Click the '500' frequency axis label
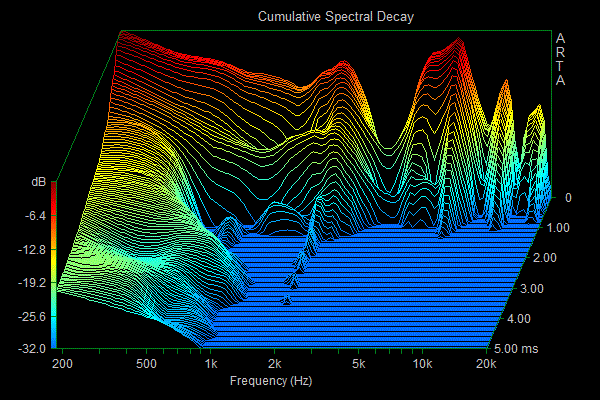The width and height of the screenshot is (600, 400). [x=146, y=364]
